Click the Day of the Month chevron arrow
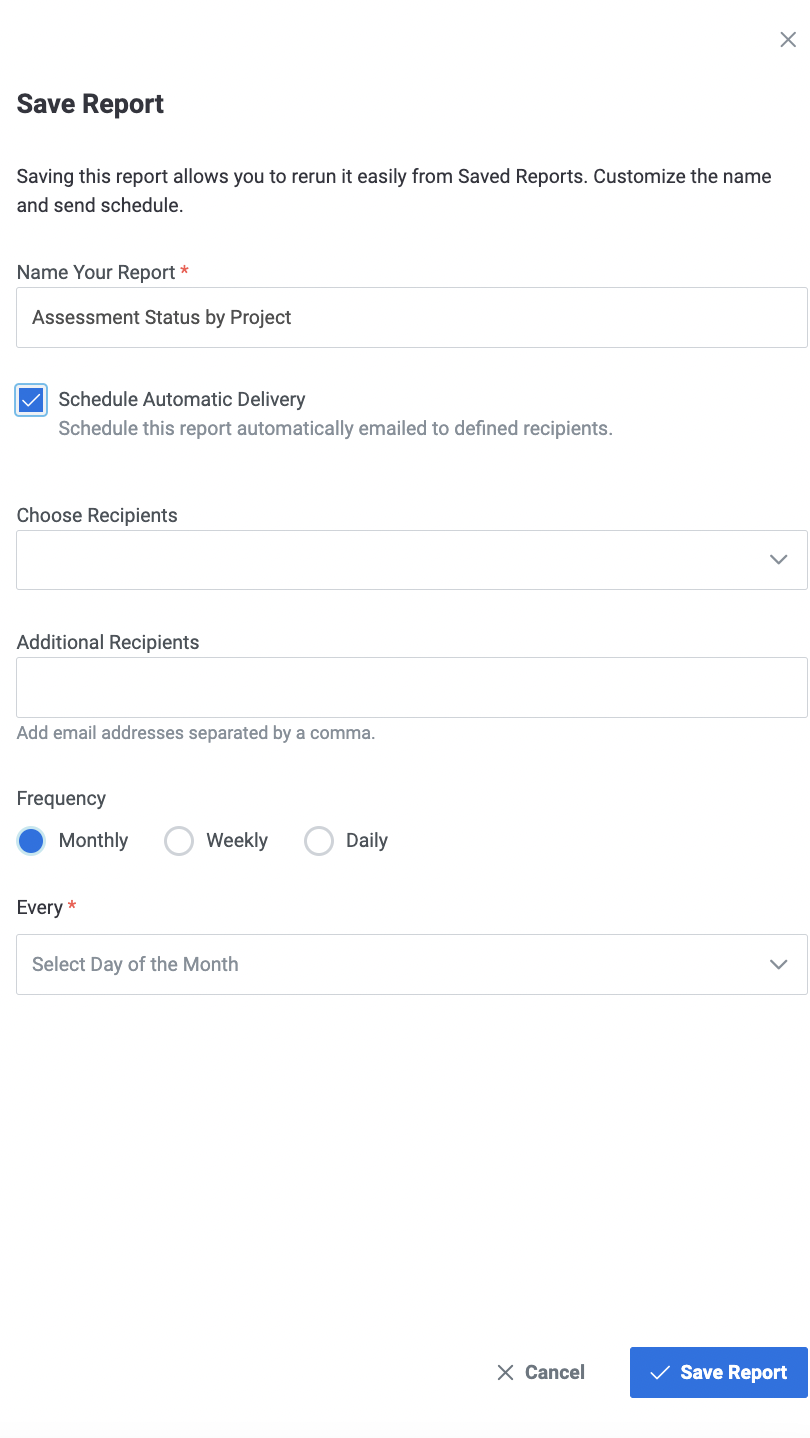The width and height of the screenshot is (810, 1438). coord(779,965)
